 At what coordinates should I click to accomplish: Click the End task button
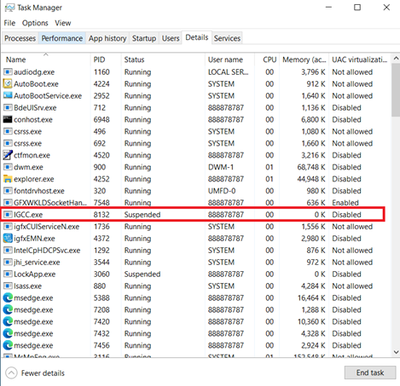click(370, 372)
